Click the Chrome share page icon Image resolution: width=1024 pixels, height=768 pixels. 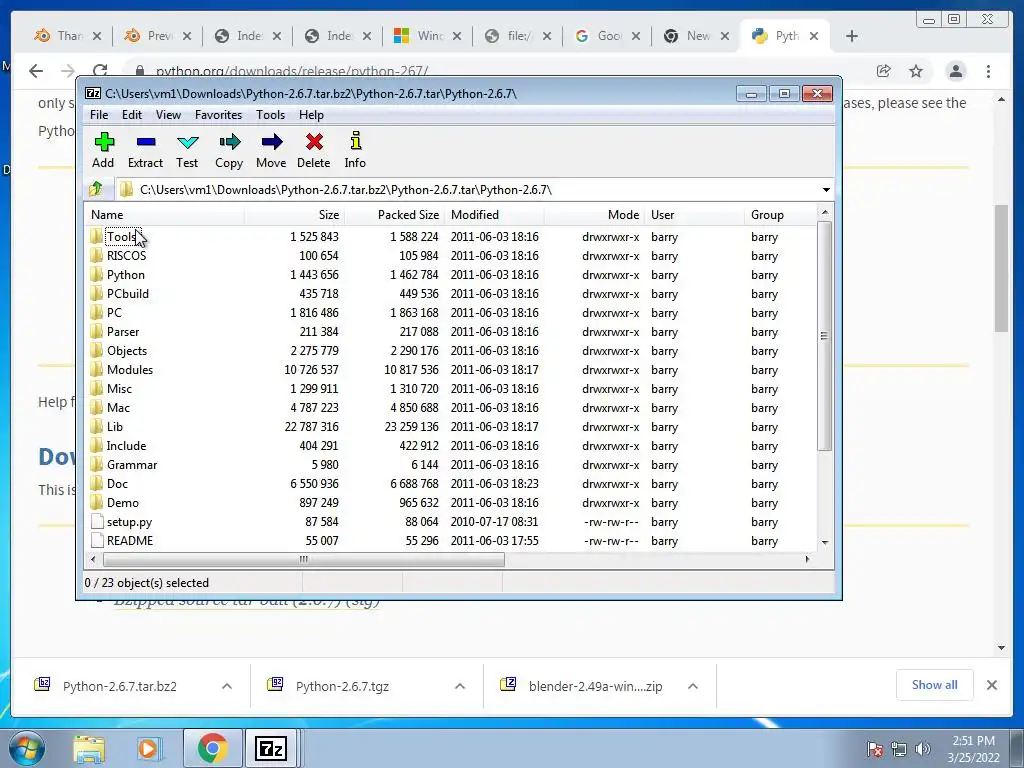[x=884, y=71]
